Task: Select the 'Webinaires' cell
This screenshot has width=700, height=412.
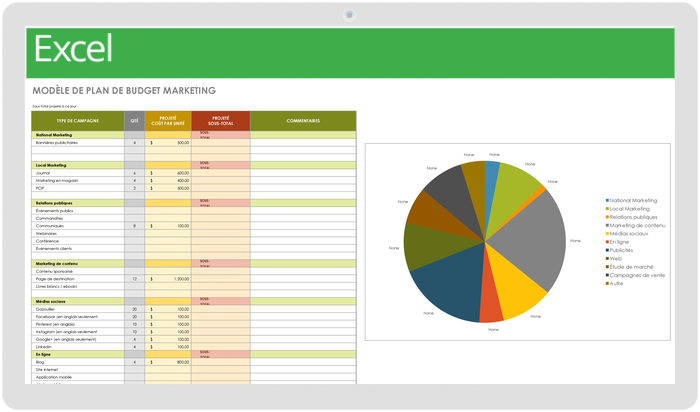Action: pyautogui.click(x=78, y=233)
